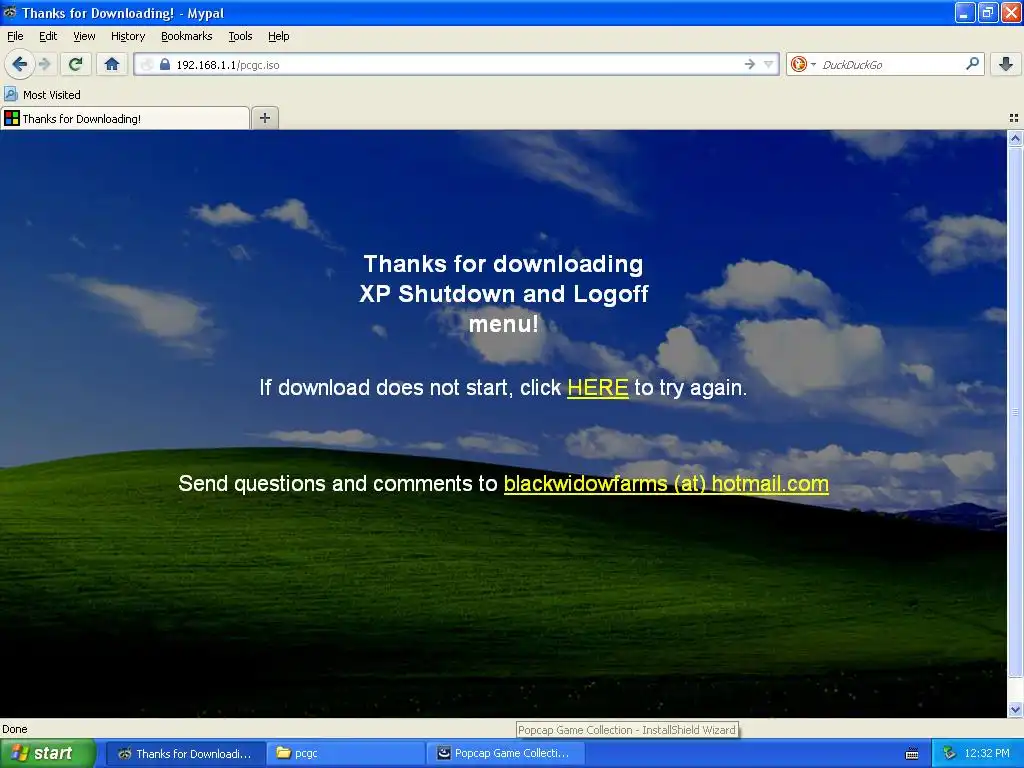Click the blackwidowfarms hotmail email link

point(666,483)
